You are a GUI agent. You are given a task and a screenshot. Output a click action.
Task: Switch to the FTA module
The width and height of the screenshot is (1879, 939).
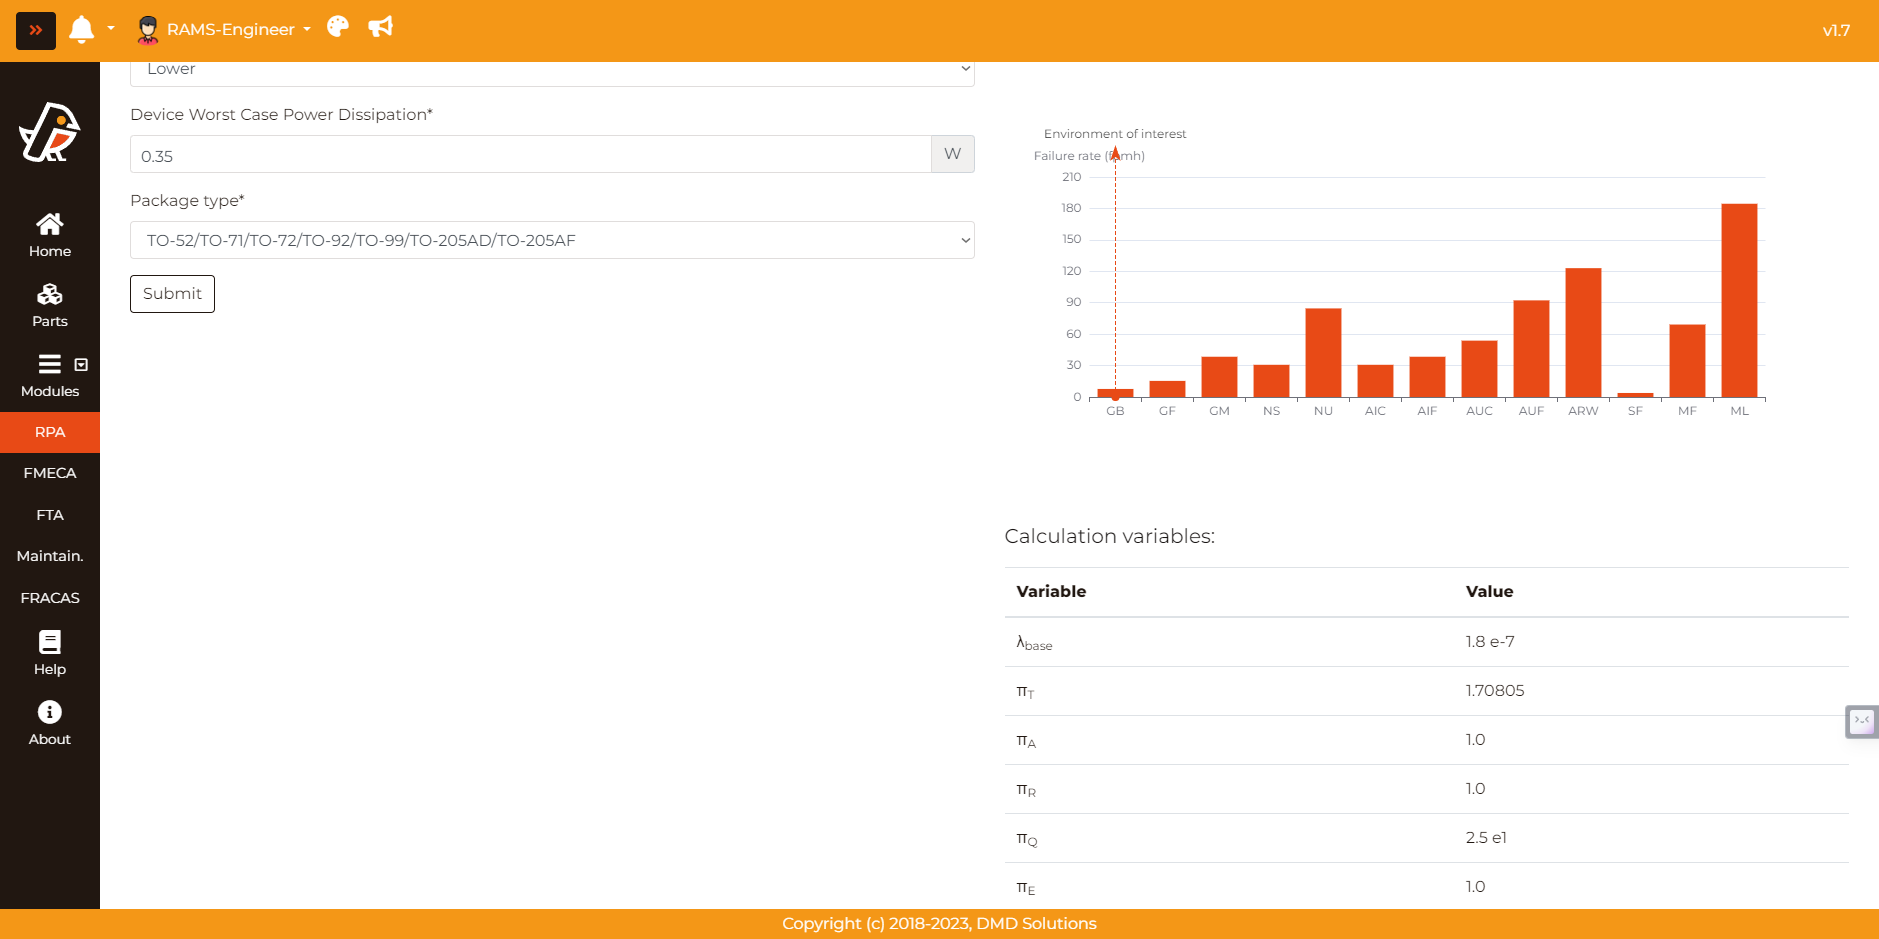(50, 515)
